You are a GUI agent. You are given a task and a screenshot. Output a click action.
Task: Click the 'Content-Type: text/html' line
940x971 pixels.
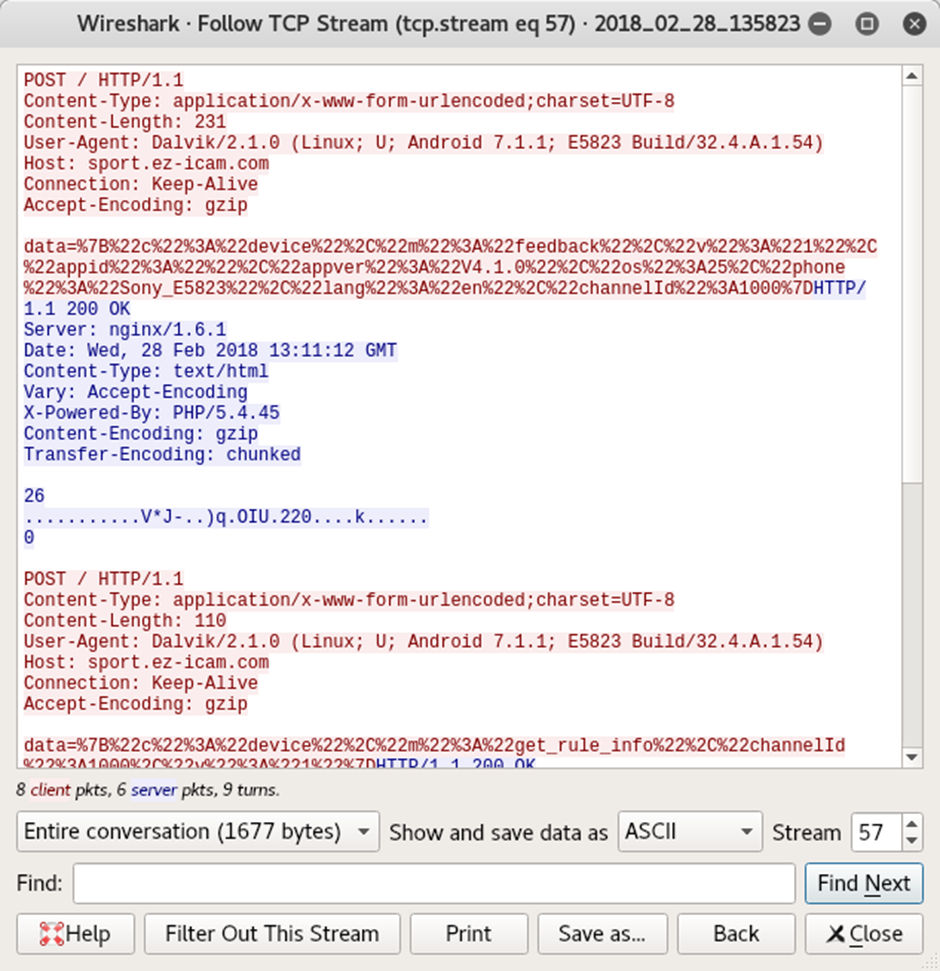coord(146,372)
